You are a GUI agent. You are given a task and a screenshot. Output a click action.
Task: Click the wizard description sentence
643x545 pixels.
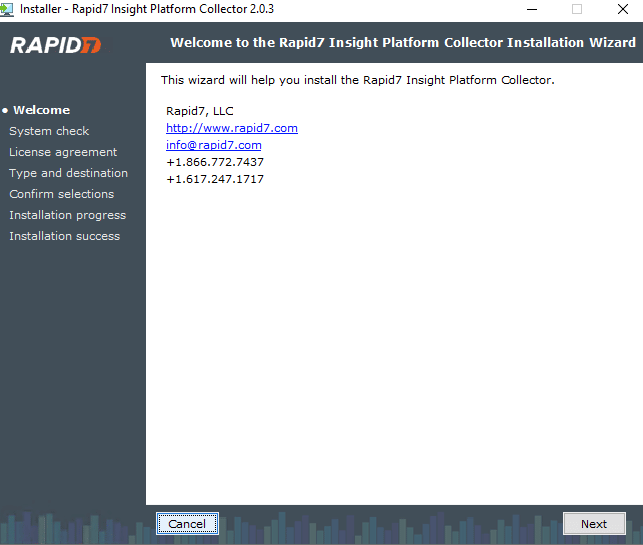[x=358, y=80]
